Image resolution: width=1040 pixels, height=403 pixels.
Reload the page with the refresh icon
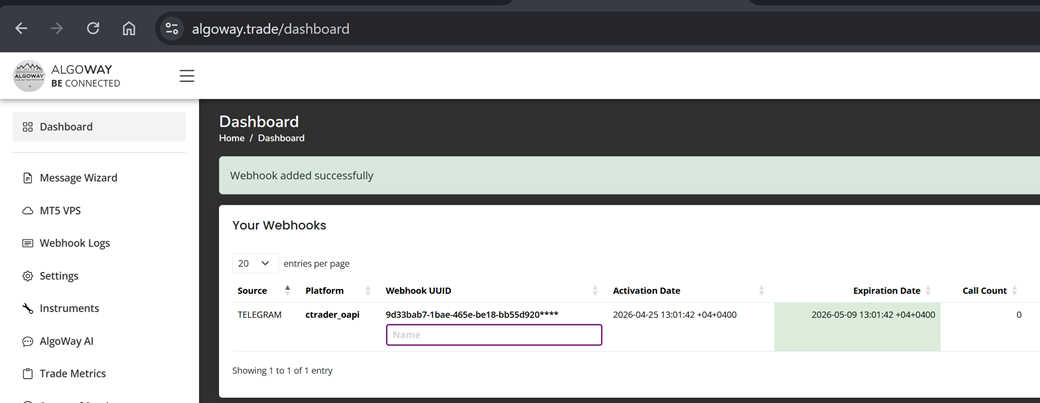93,29
